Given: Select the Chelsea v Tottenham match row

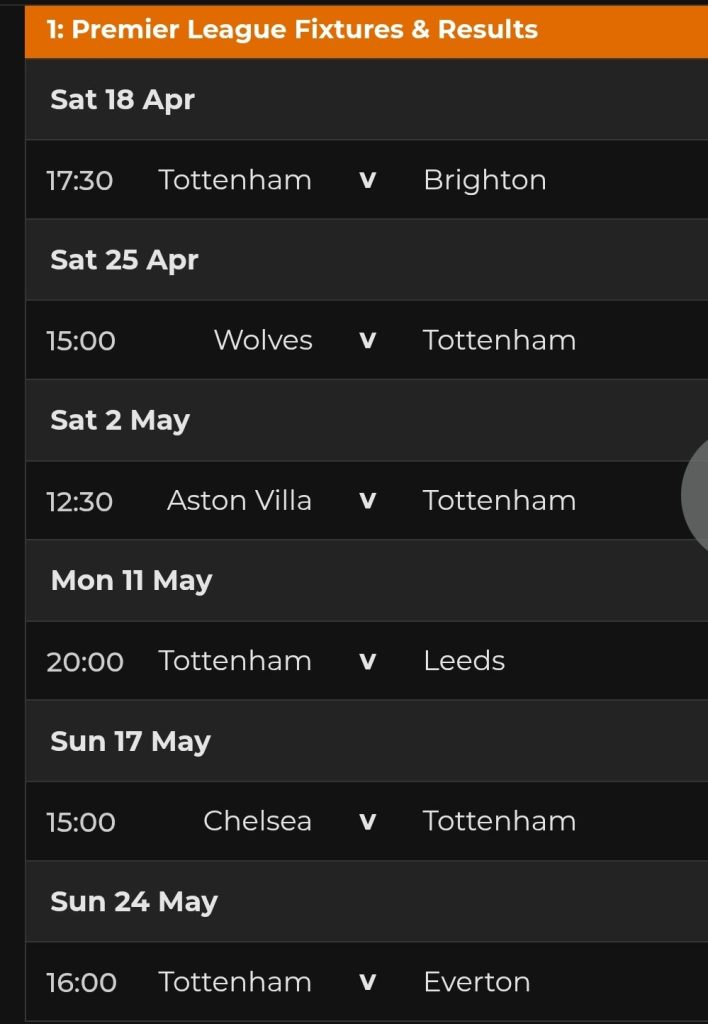Looking at the screenshot, I should (366, 822).
